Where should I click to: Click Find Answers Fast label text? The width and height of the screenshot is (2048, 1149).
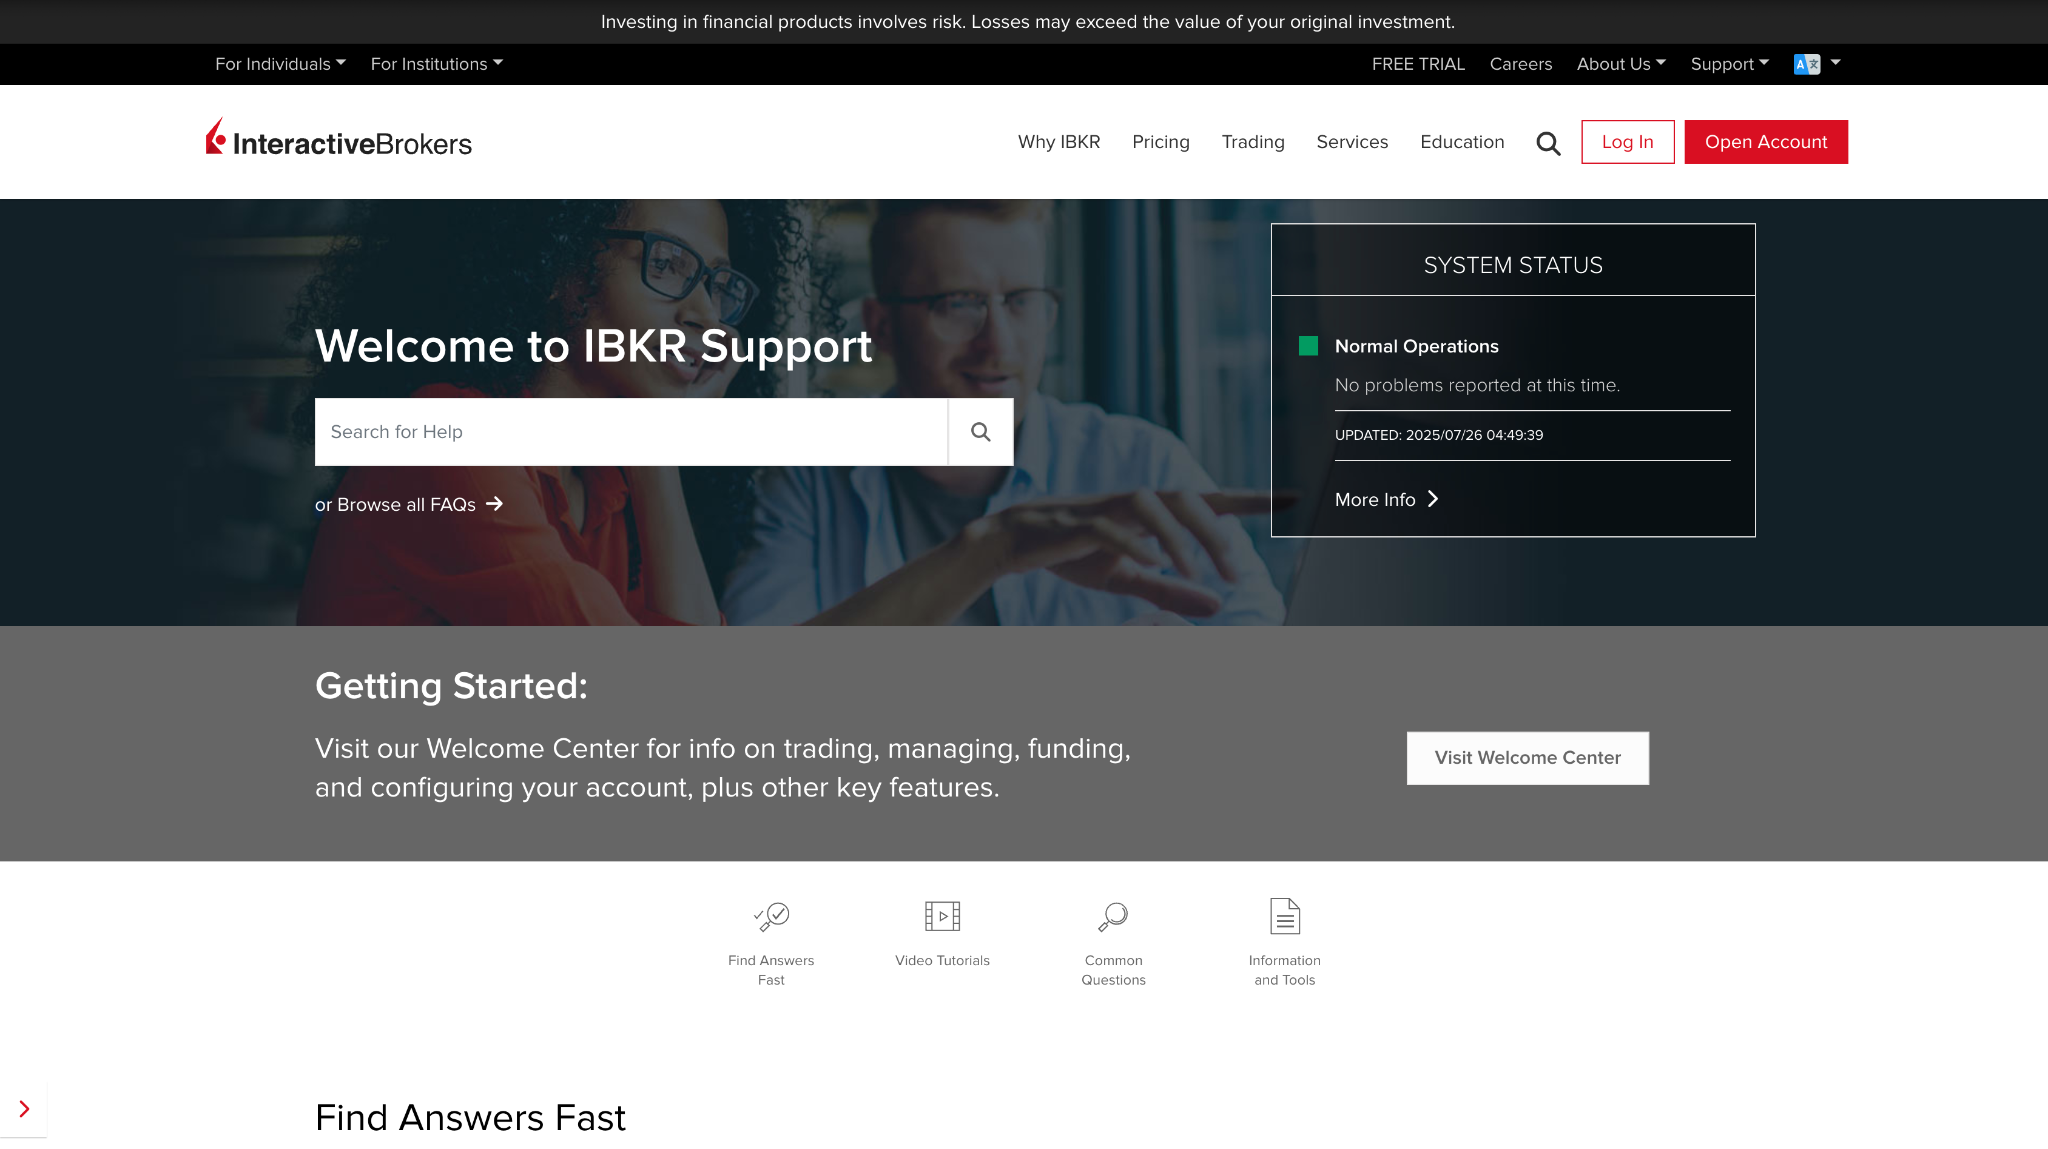pos(771,970)
